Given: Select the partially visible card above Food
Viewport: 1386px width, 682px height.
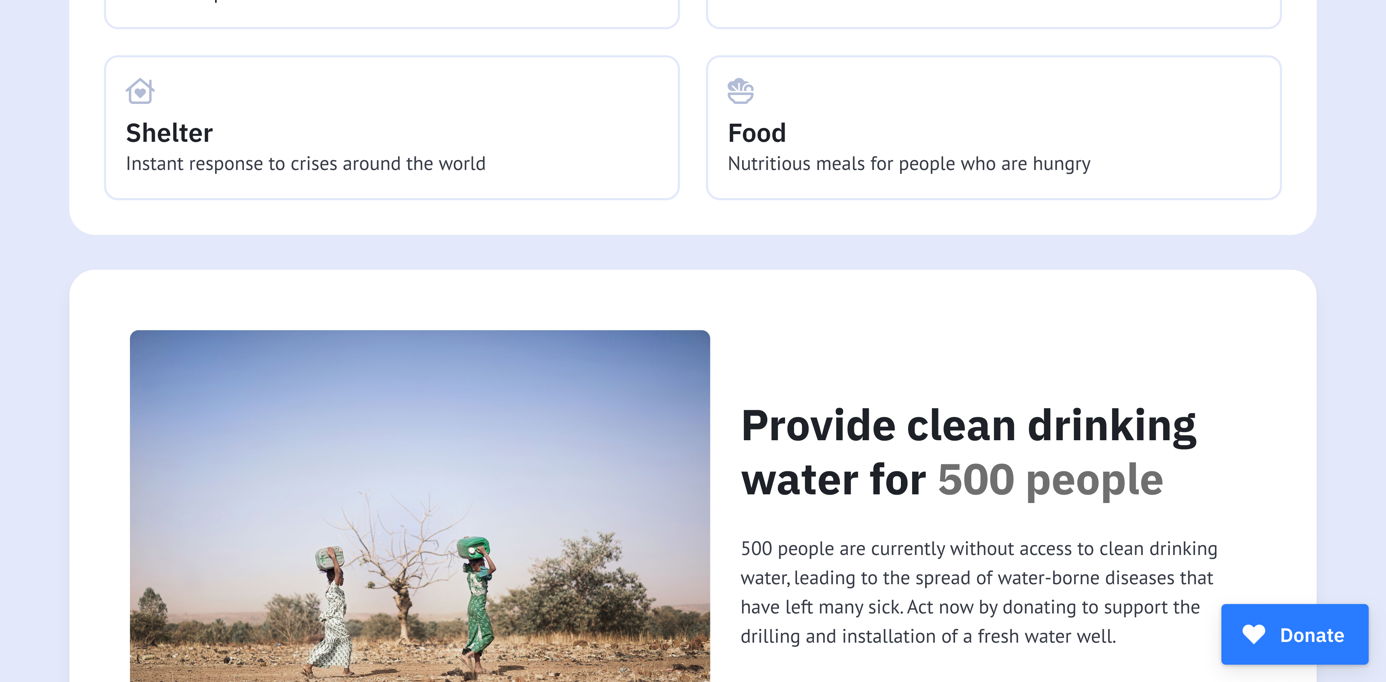Looking at the screenshot, I should [x=993, y=13].
